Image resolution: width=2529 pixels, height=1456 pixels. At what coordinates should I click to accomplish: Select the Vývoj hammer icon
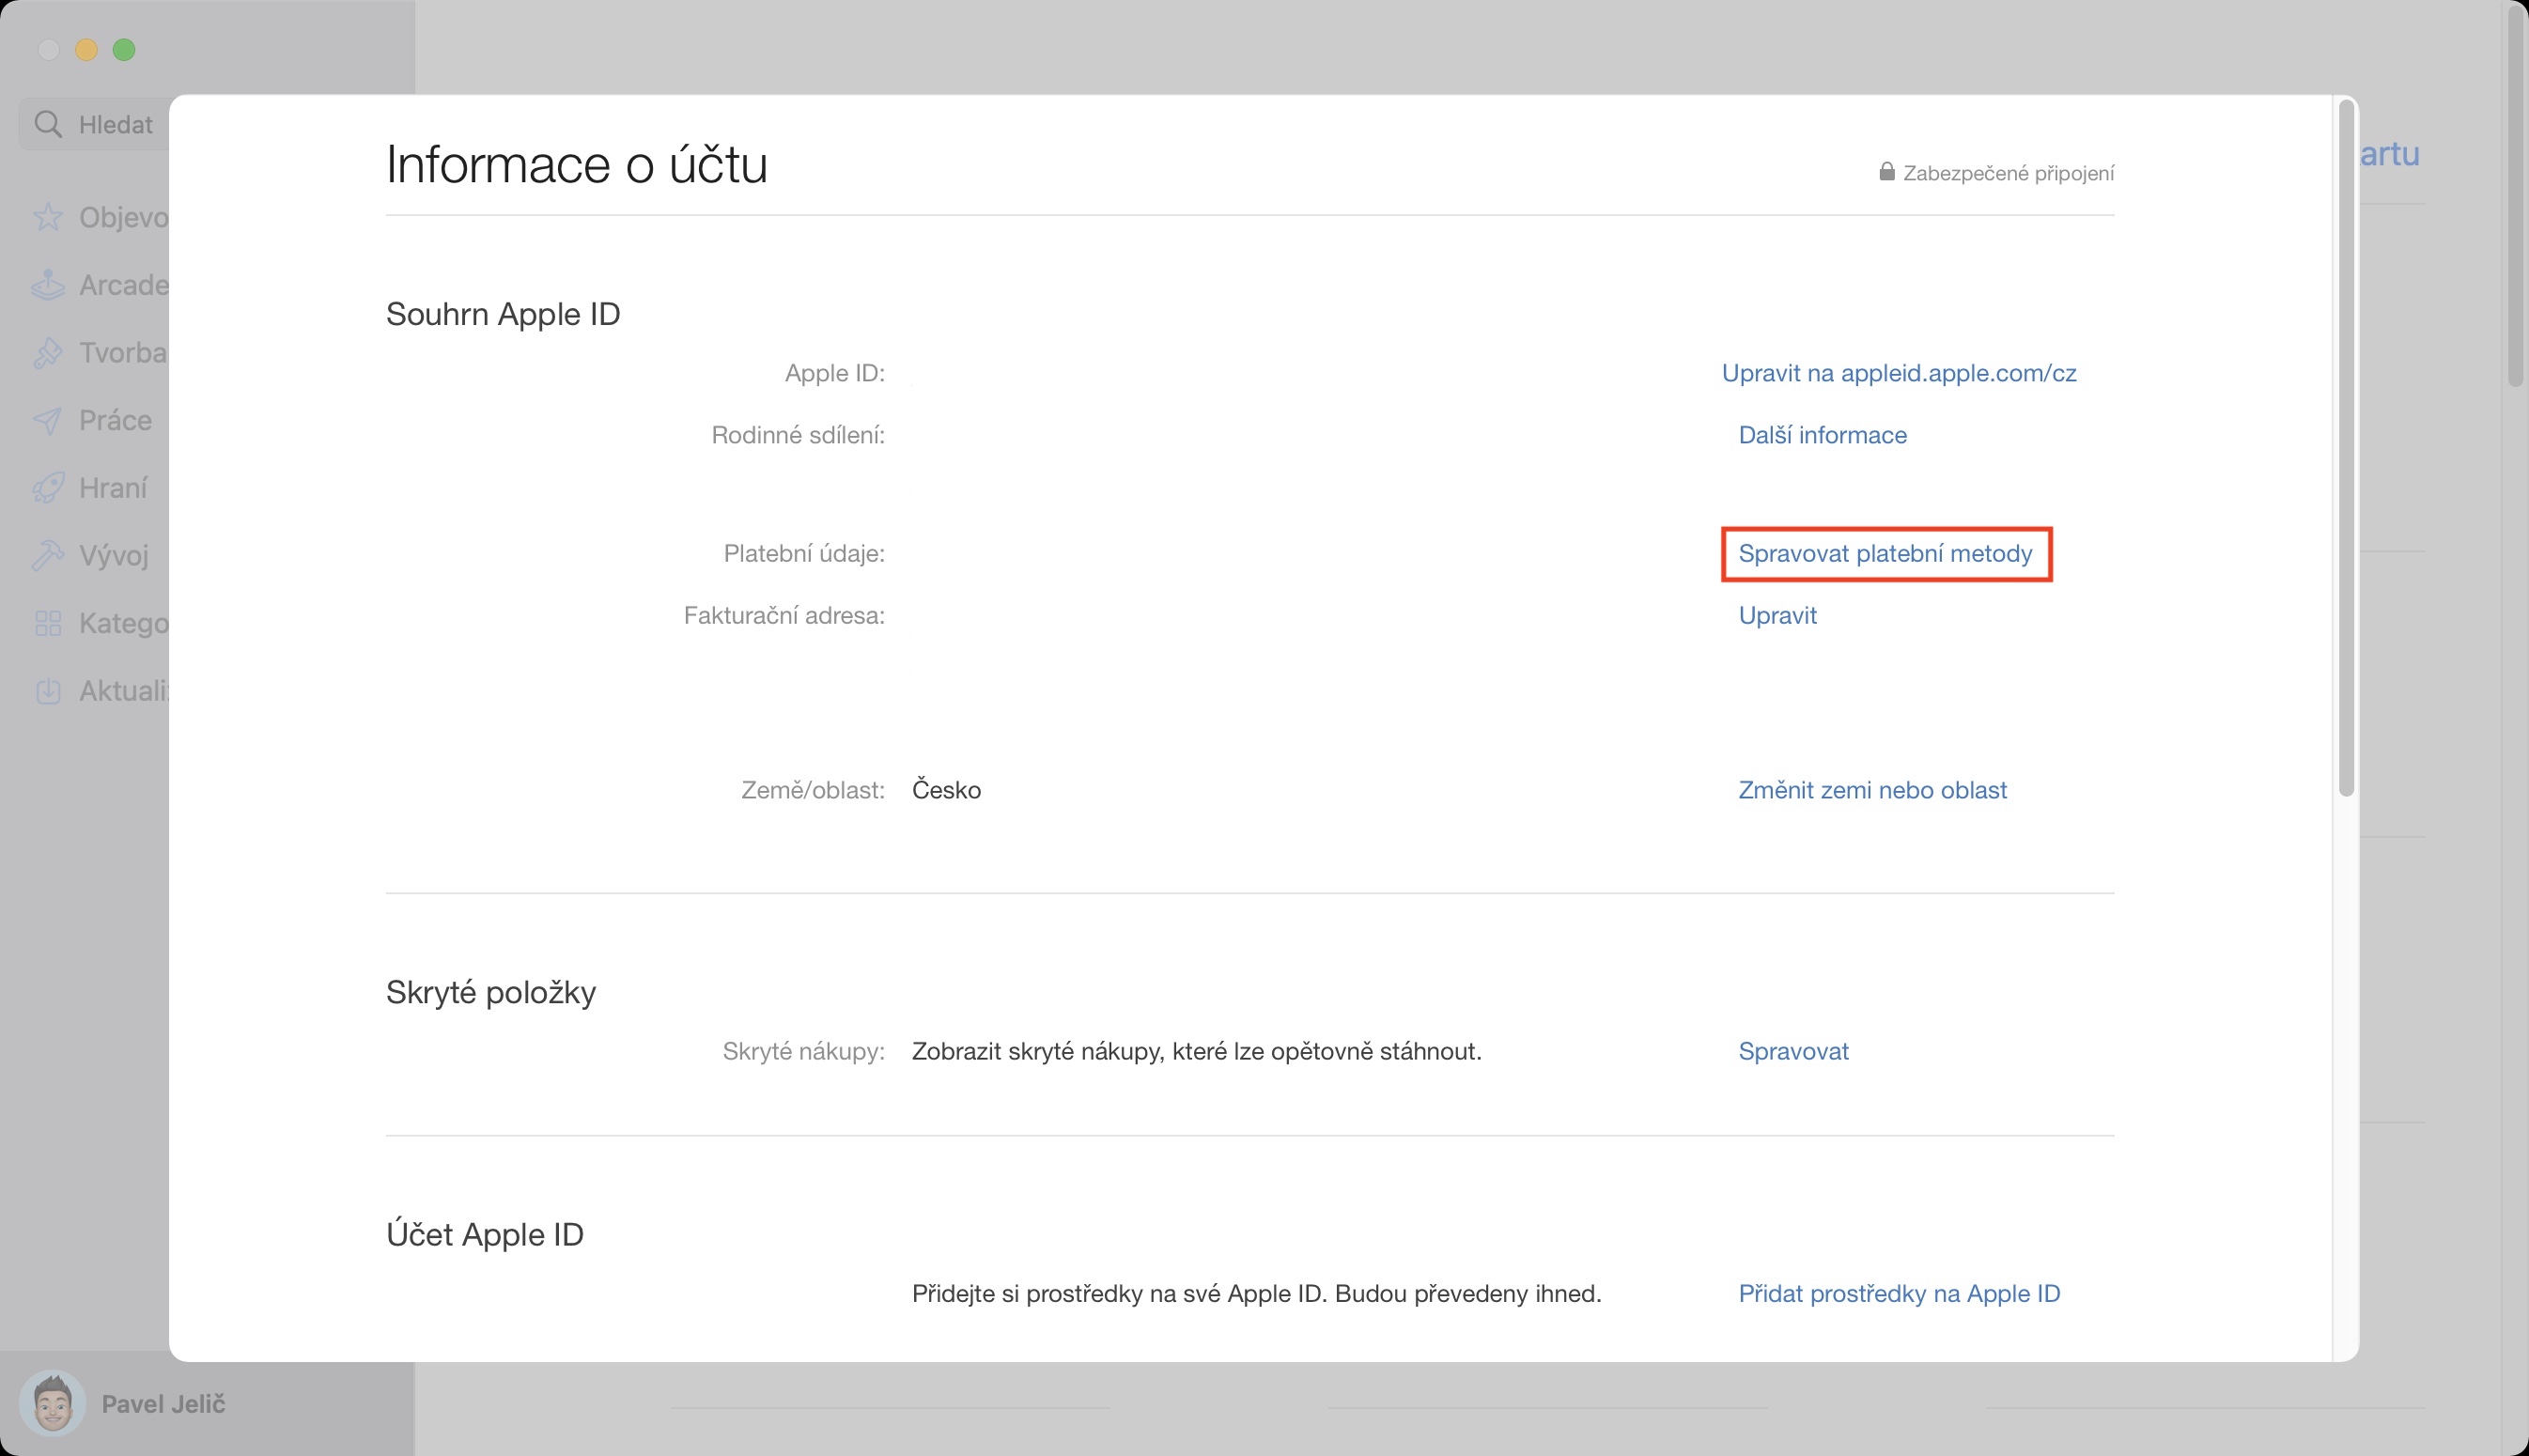[x=47, y=555]
